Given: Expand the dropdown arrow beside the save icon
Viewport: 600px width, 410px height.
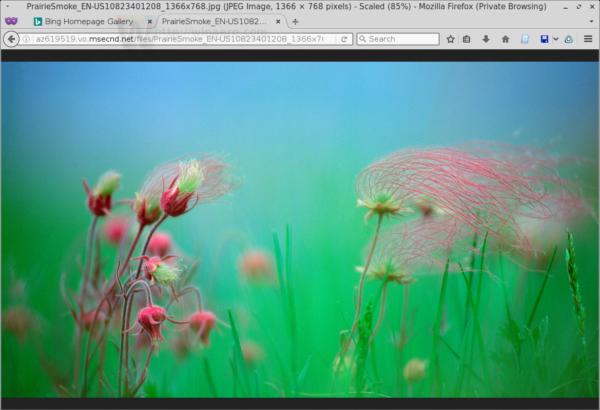Looking at the screenshot, I should click(x=556, y=39).
